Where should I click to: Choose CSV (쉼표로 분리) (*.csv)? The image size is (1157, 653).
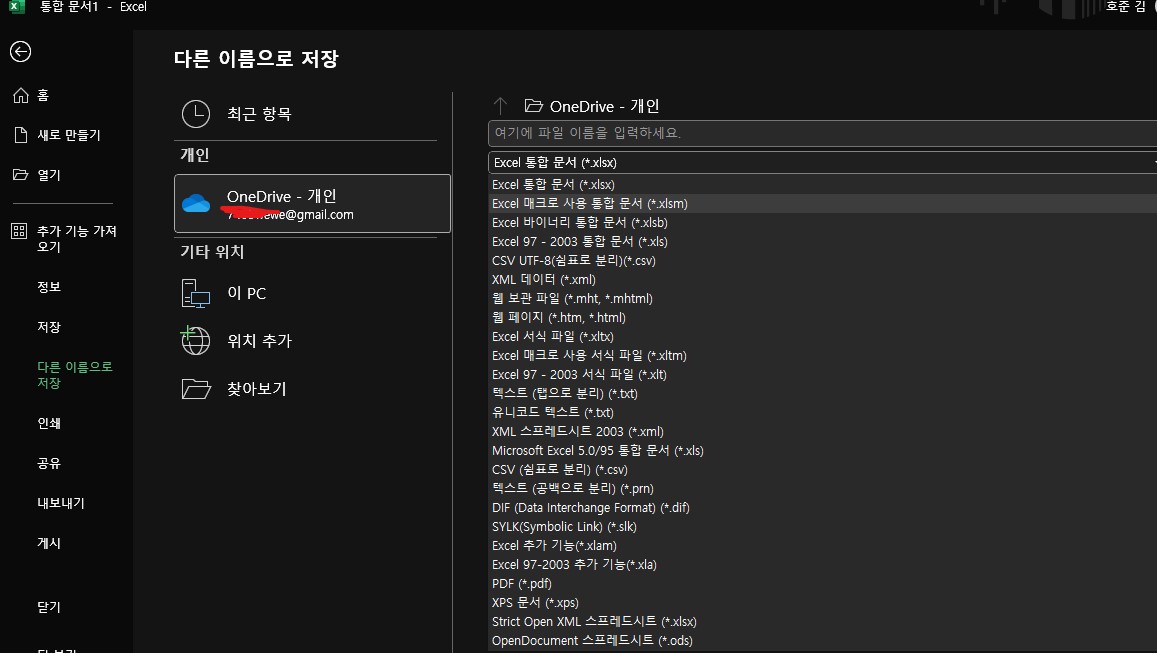pyautogui.click(x=822, y=470)
